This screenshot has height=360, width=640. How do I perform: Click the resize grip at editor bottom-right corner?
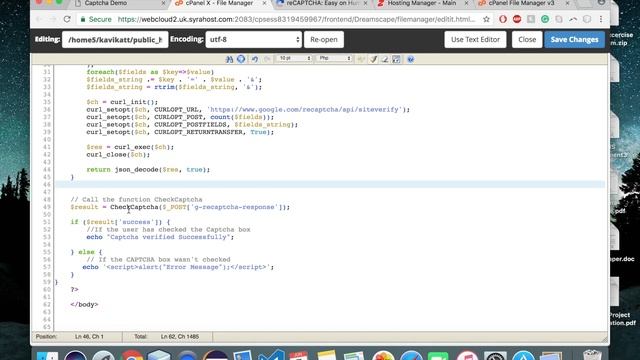click(604, 339)
